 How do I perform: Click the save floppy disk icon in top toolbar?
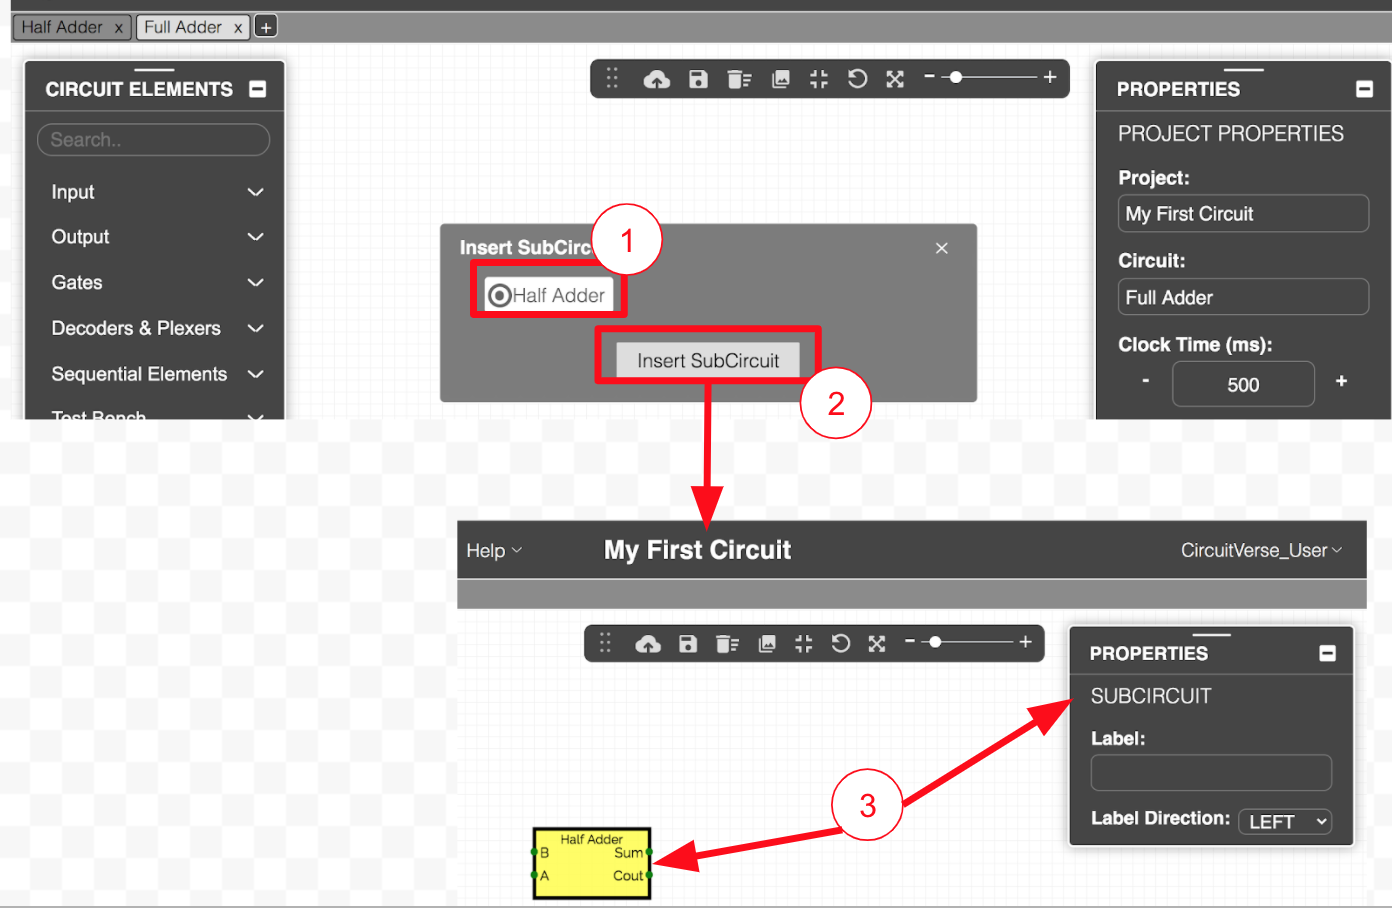coord(698,79)
